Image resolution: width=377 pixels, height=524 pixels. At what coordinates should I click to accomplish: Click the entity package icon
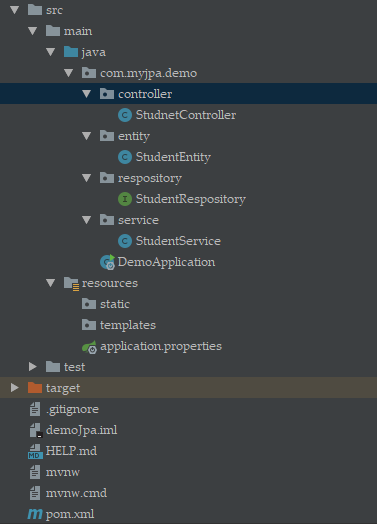click(107, 136)
